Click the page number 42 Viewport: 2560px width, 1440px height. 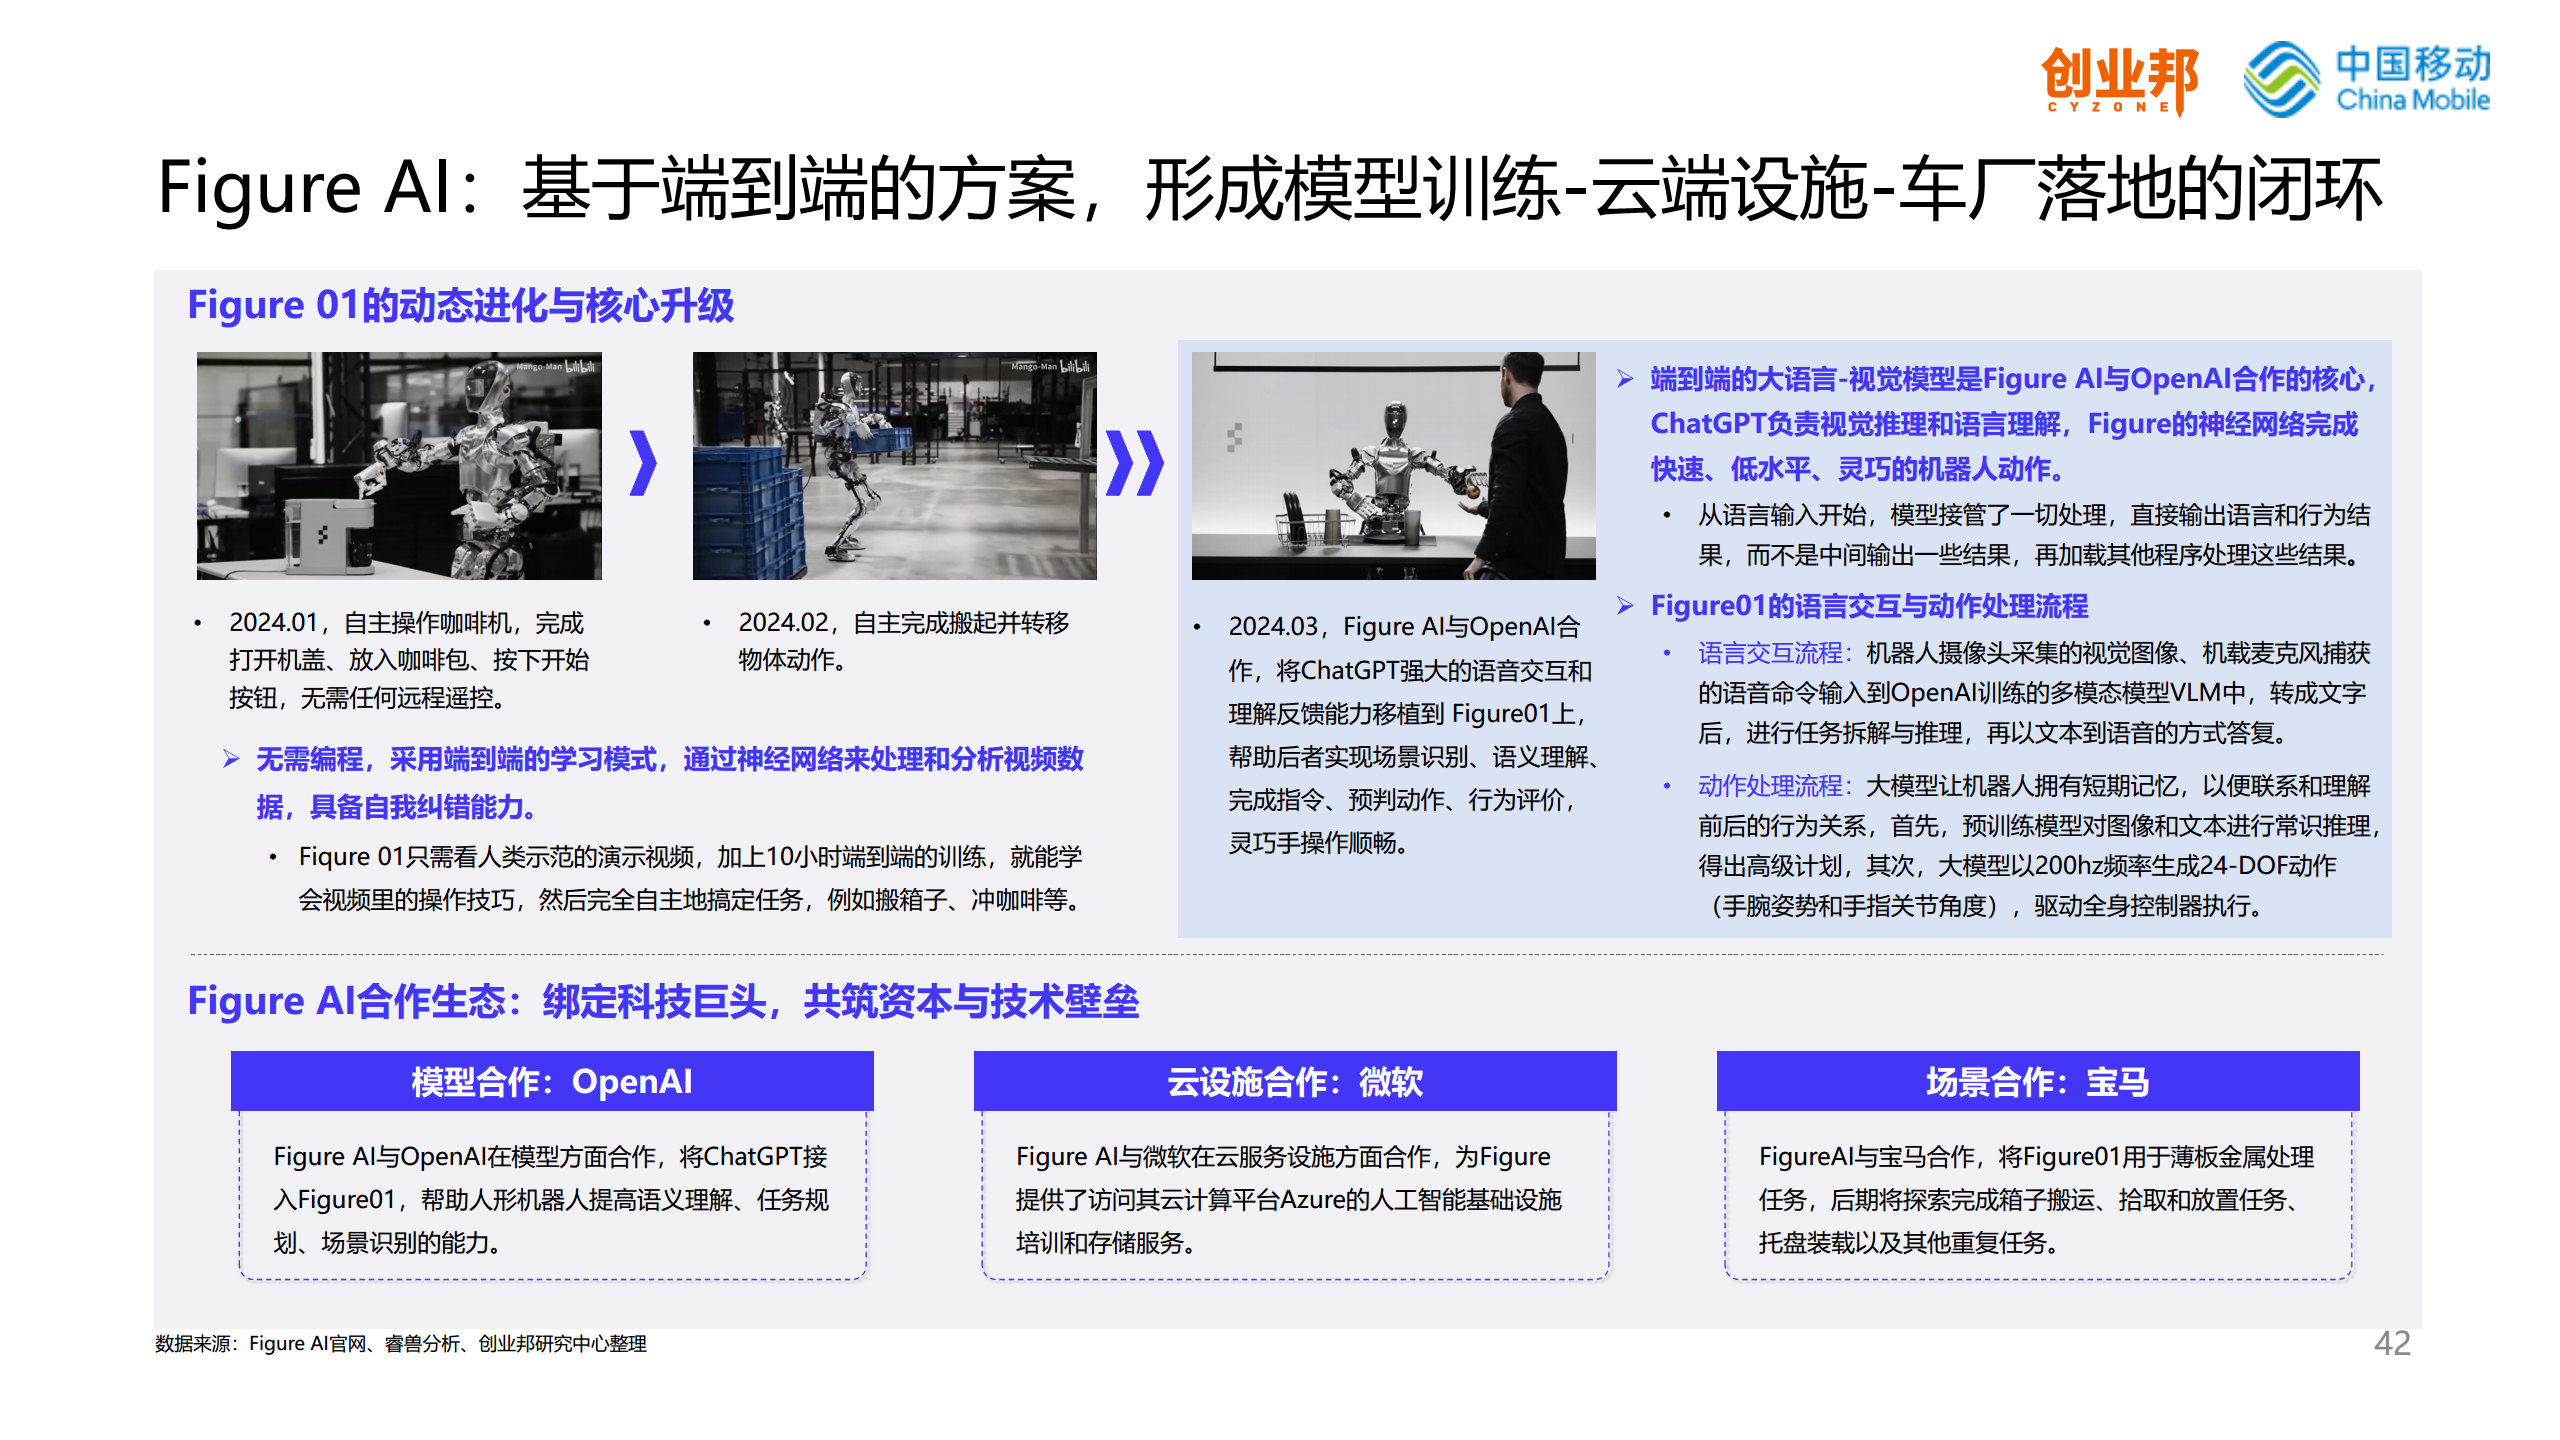point(2392,1343)
